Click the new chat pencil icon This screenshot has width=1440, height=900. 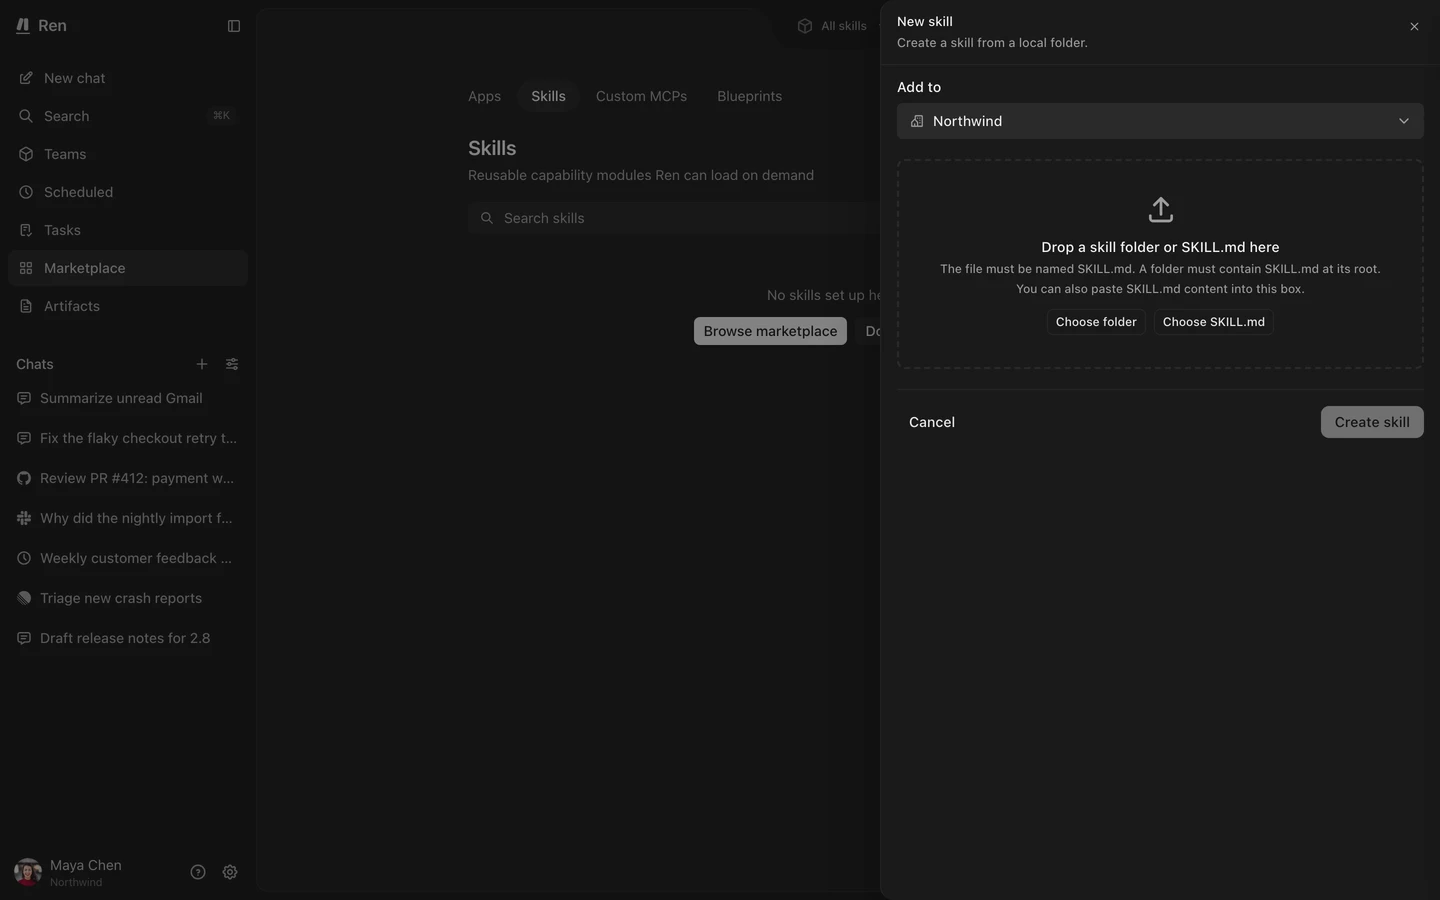26,78
